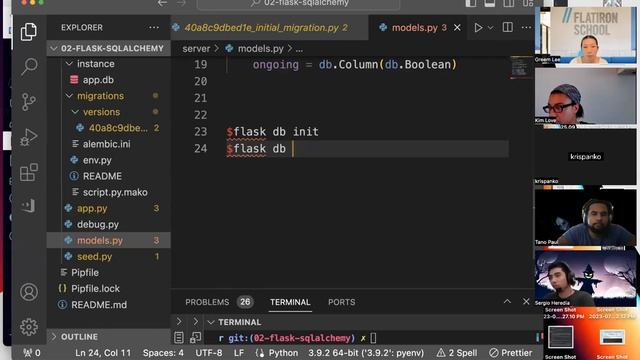
Task: Maximize the panel with up chevron
Action: point(507,302)
